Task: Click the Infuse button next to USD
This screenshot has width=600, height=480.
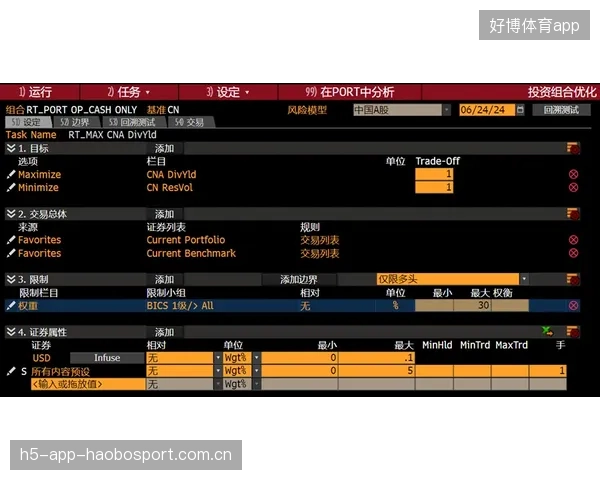Action: click(x=107, y=358)
